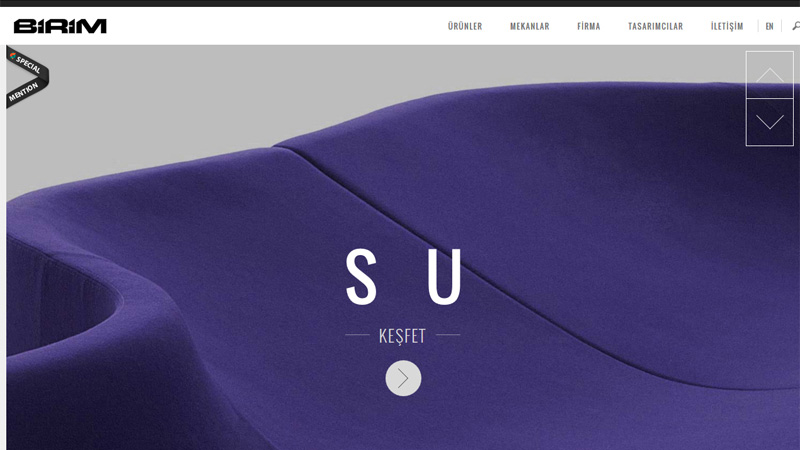This screenshot has height=450, width=800.
Task: Select FİRMA in the navigation bar
Action: tap(588, 26)
